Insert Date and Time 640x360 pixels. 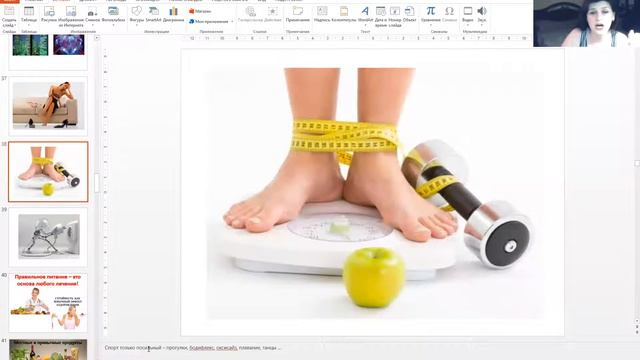pos(380,16)
